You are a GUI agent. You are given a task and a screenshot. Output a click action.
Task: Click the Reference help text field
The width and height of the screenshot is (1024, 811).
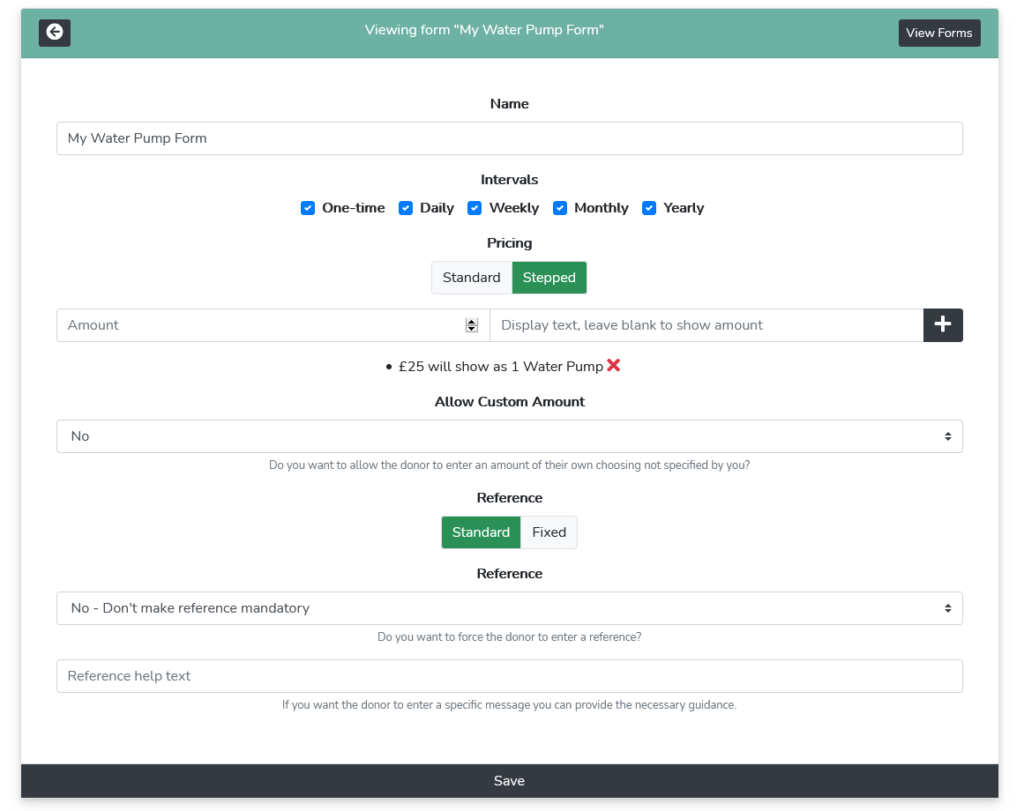pos(509,676)
